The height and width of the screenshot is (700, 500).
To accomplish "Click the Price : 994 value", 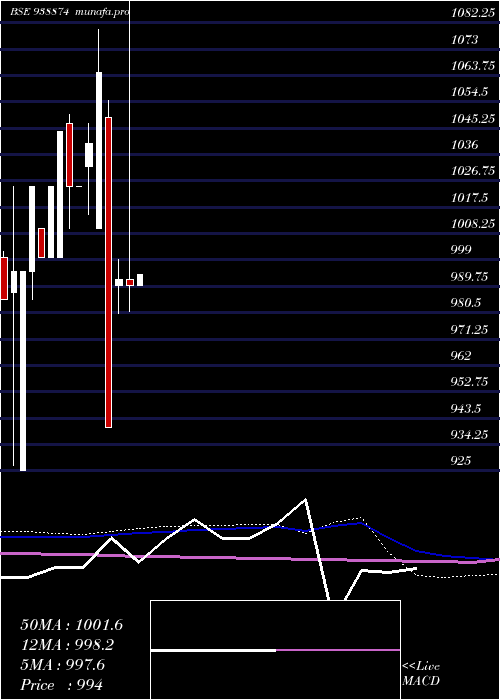I will (x=62, y=684).
